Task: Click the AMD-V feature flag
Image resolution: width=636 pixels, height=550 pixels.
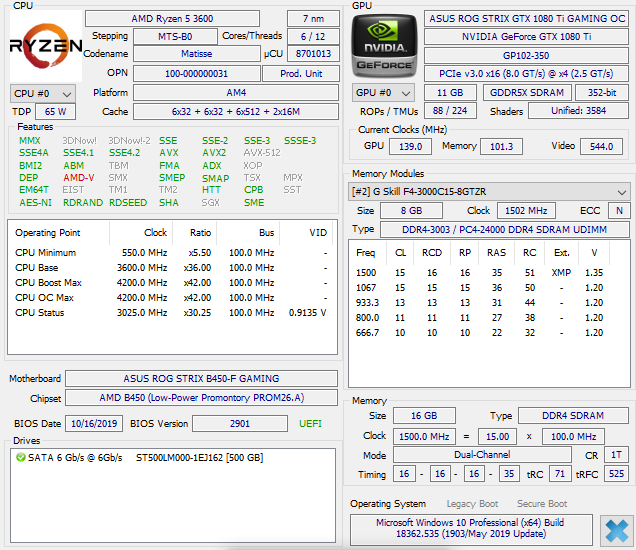Action: pos(79,178)
